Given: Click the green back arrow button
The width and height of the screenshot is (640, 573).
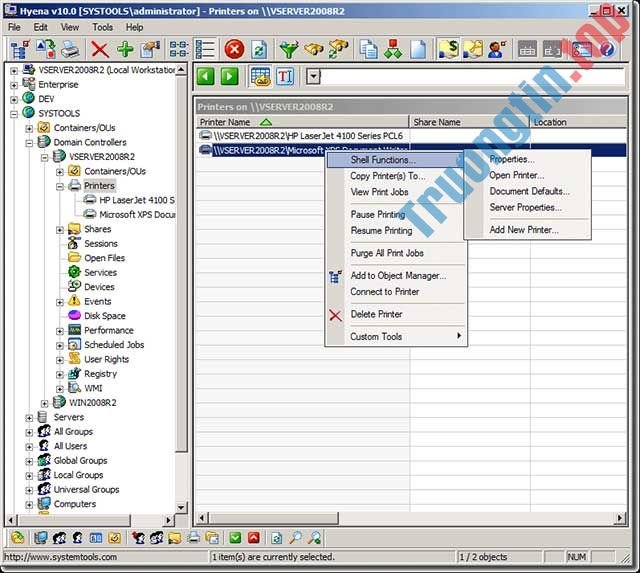Looking at the screenshot, I should (205, 76).
